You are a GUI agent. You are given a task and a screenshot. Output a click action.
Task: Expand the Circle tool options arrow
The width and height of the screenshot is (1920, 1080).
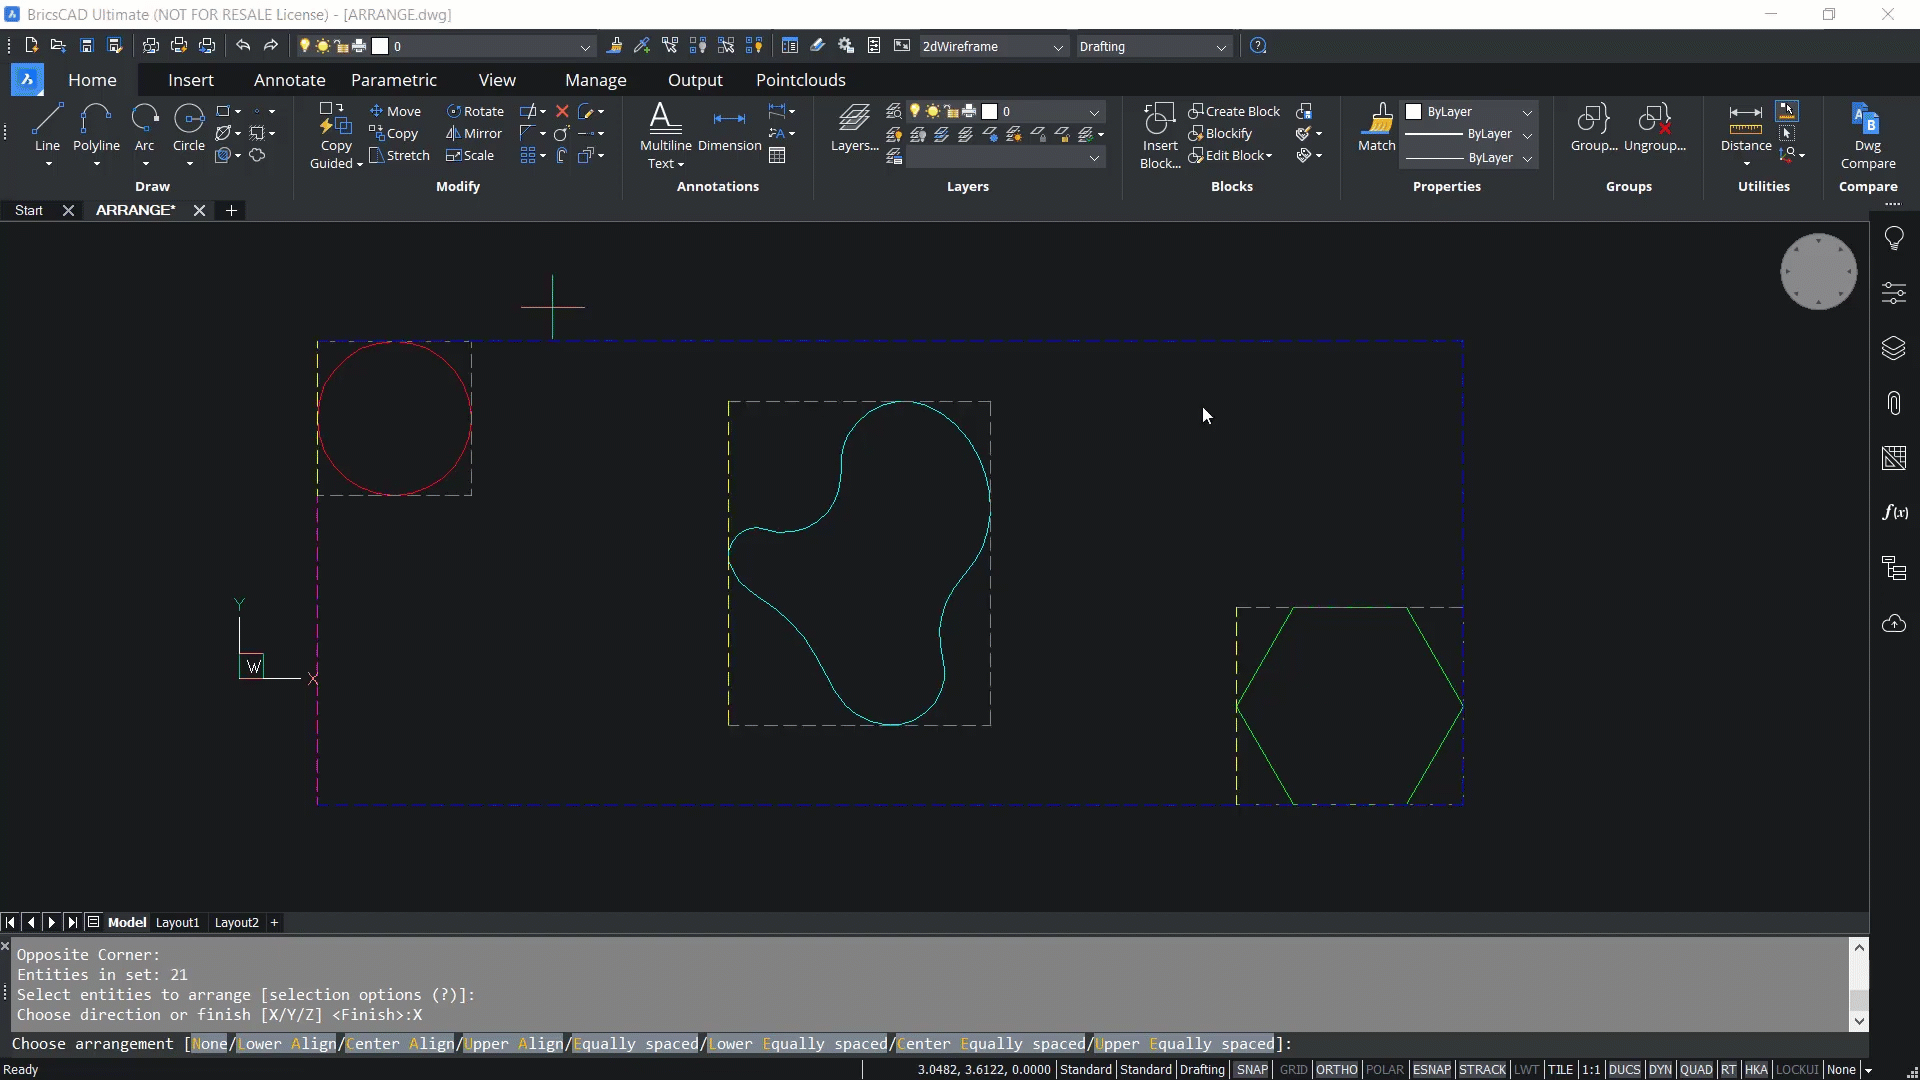pos(189,164)
